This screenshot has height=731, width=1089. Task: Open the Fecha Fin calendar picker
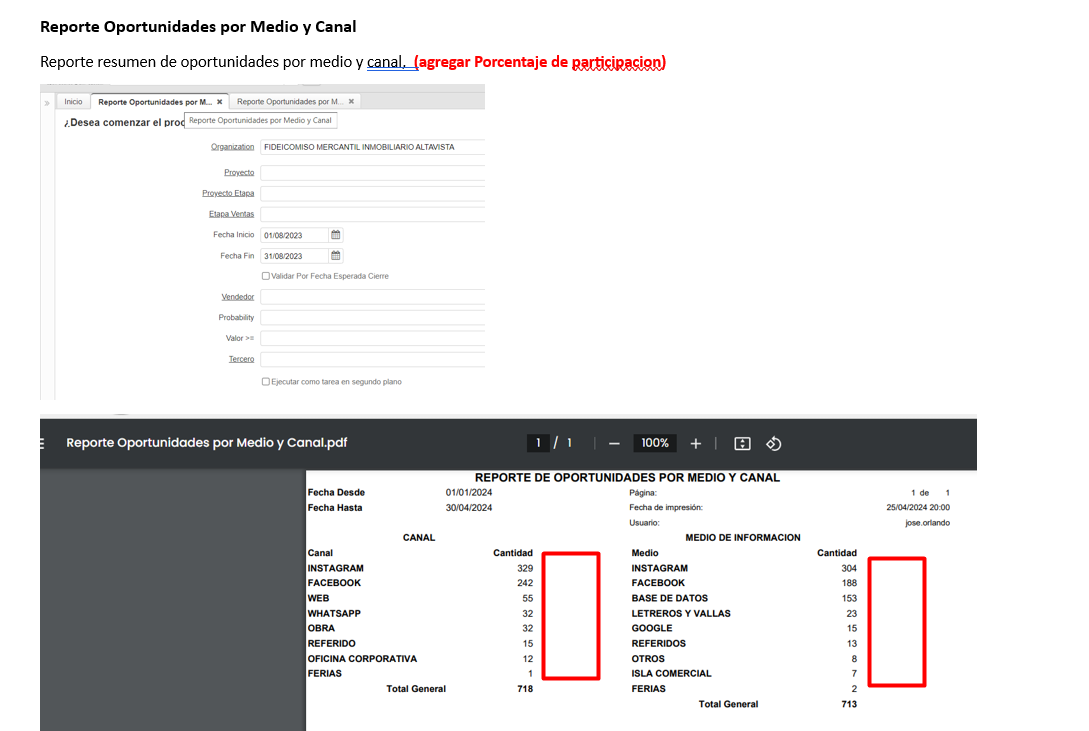336,256
